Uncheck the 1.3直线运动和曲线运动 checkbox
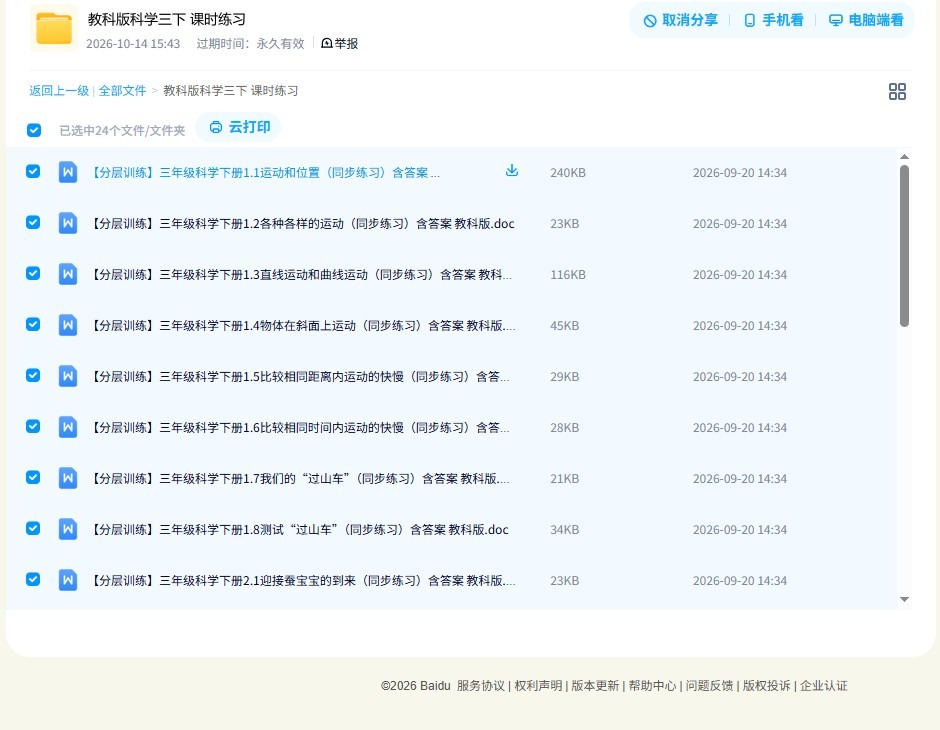 [33, 273]
